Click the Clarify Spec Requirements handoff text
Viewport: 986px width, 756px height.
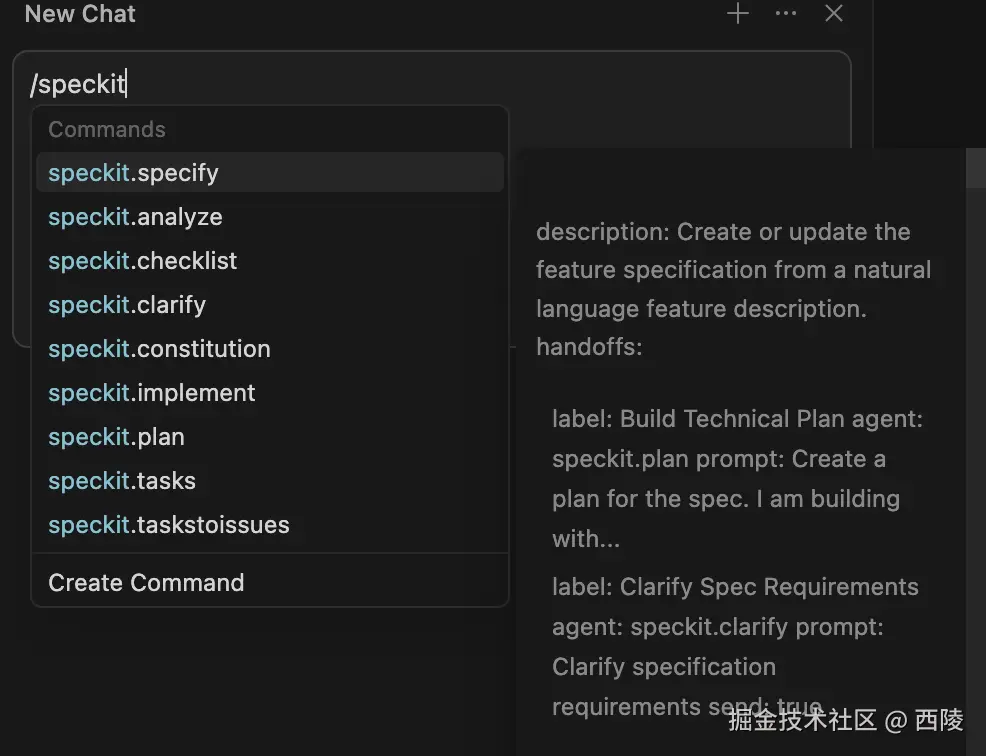coord(735,587)
